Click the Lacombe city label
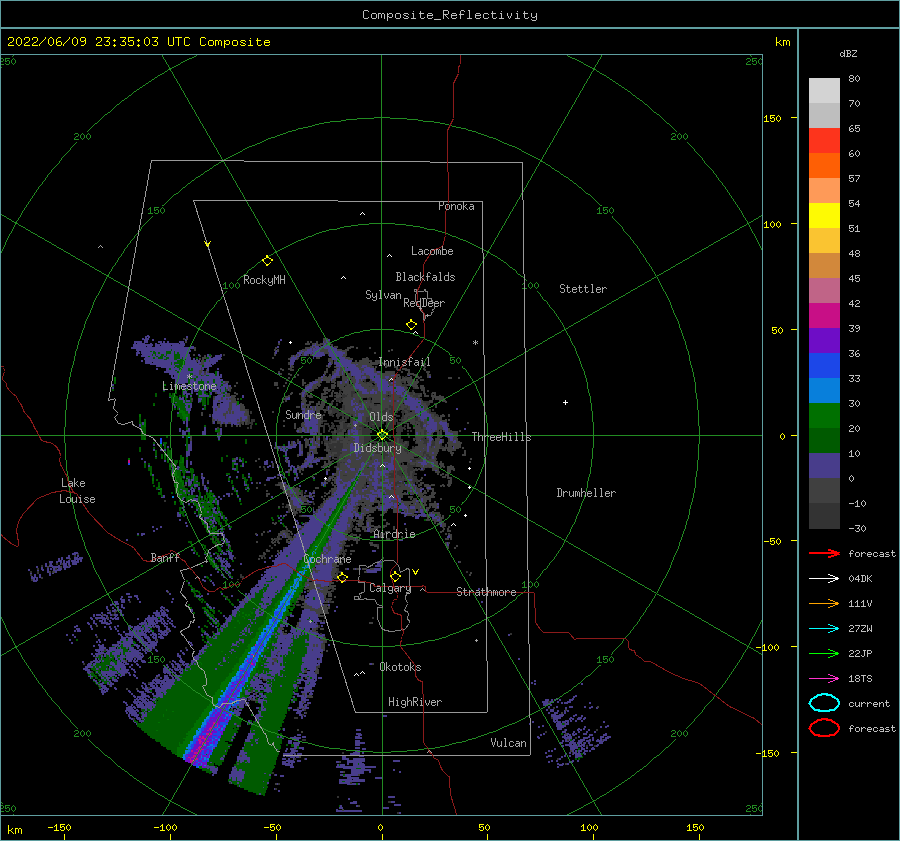This screenshot has width=900, height=841. click(432, 251)
